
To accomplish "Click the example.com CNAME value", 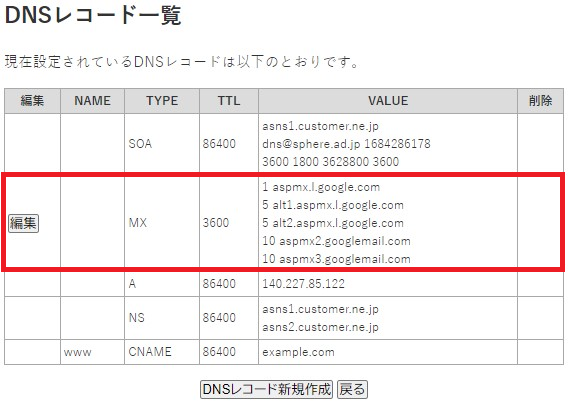I will tap(298, 352).
